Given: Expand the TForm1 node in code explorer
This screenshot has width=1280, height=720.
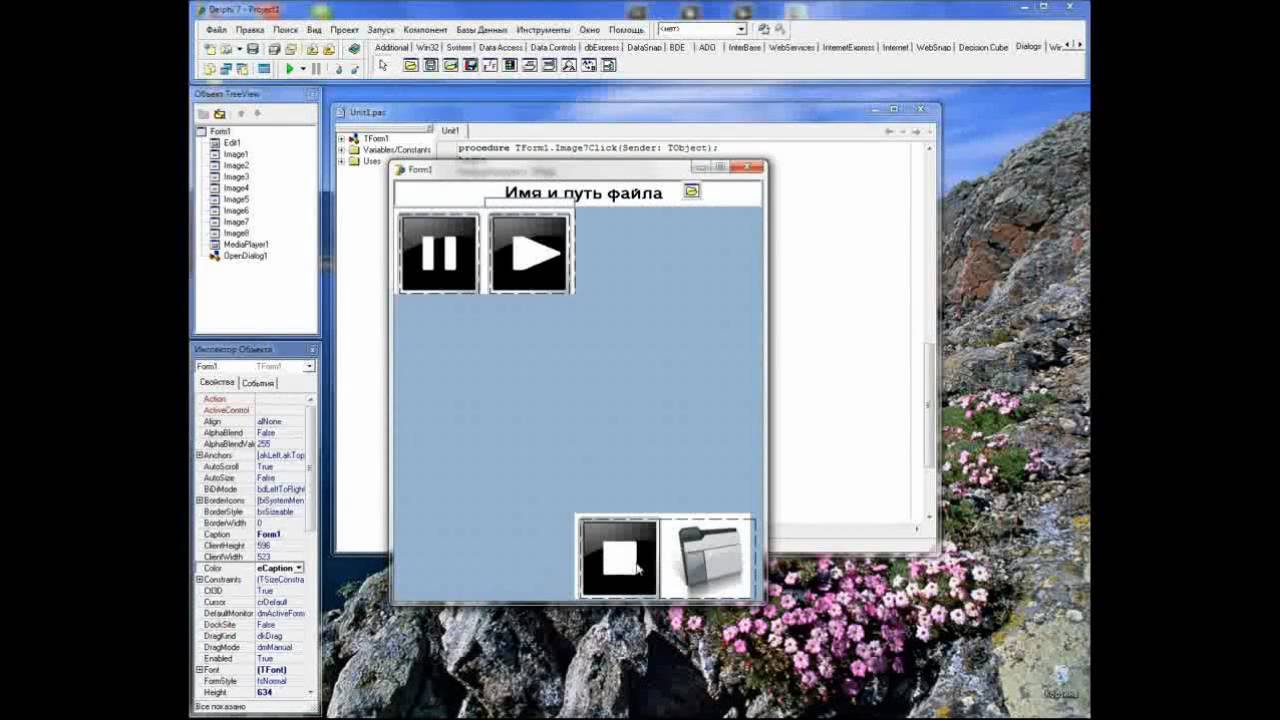Looking at the screenshot, I should pyautogui.click(x=341, y=139).
